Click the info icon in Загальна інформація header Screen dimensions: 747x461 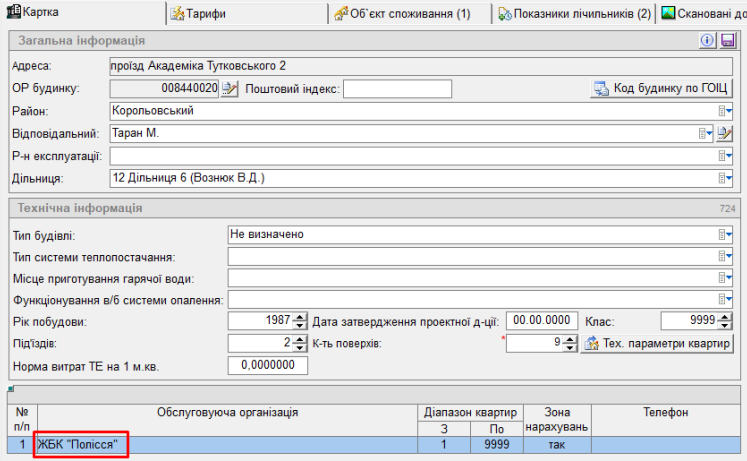[x=707, y=41]
